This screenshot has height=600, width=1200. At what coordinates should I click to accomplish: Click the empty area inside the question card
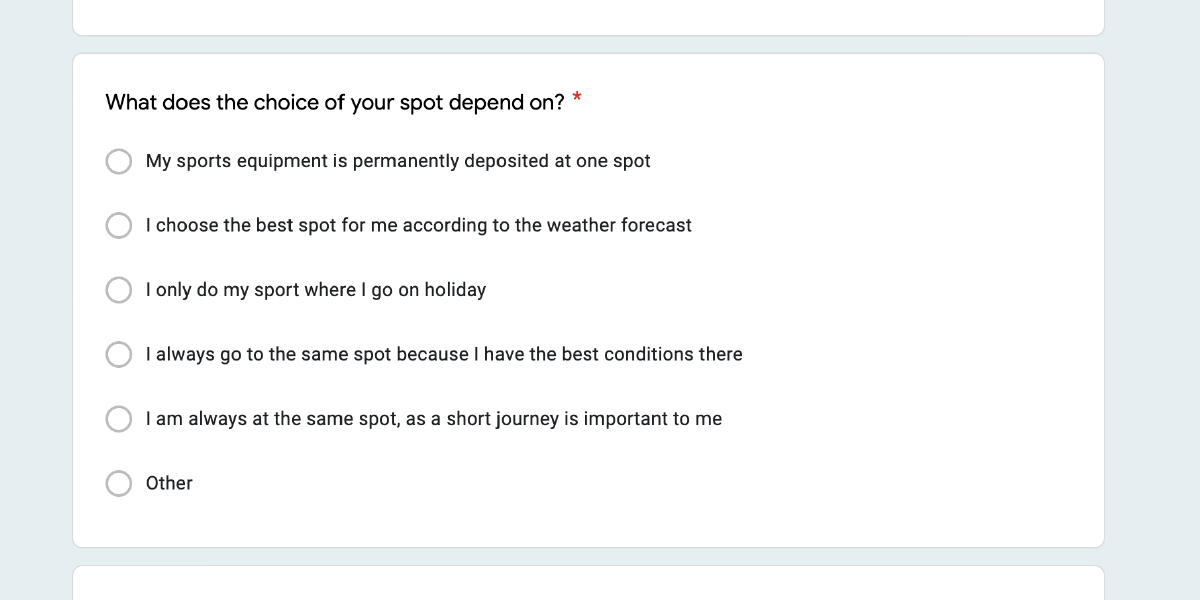coord(900,300)
